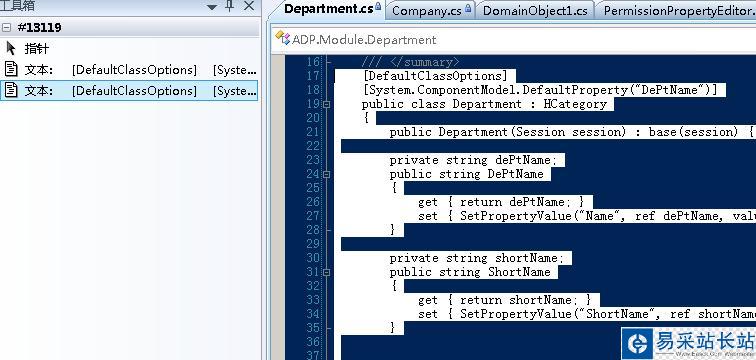
Task: Click line number 29 in the margin
Action: (313, 244)
